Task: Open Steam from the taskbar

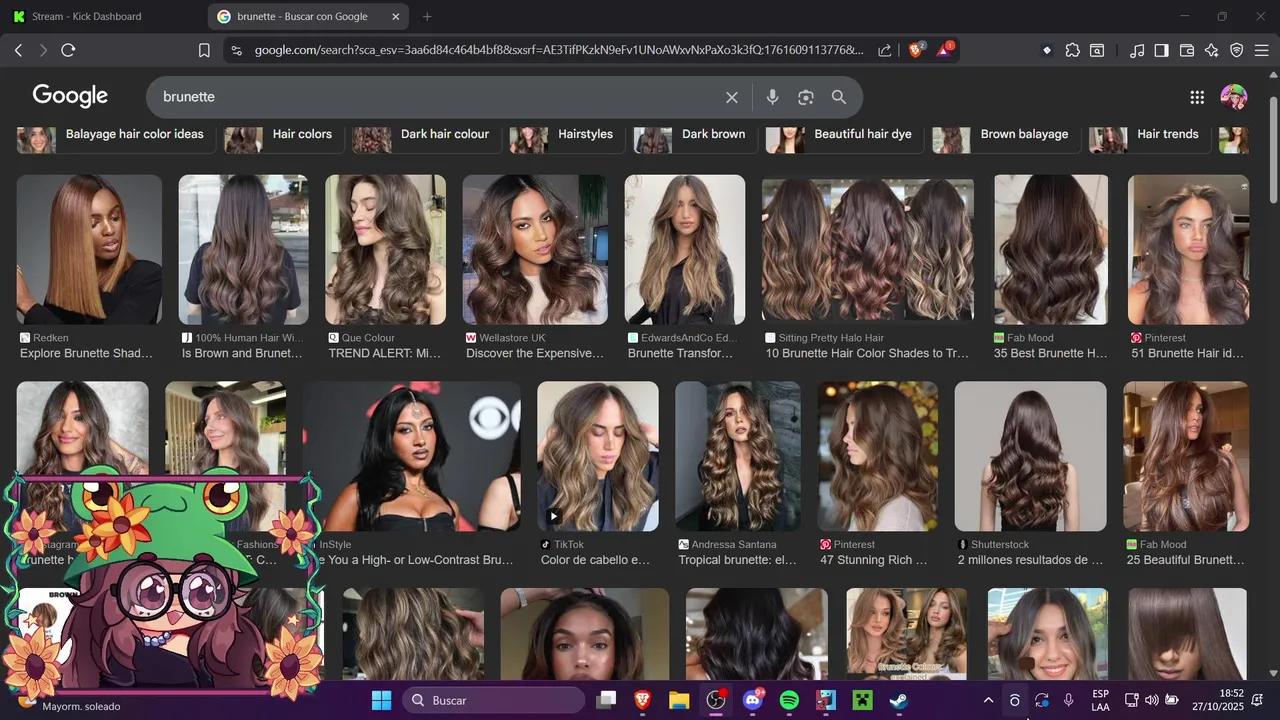Action: click(899, 700)
